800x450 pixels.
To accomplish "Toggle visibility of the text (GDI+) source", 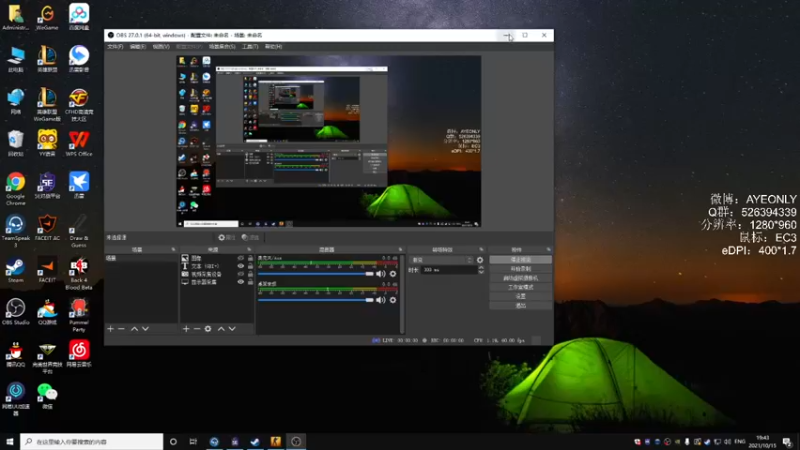I will pos(240,266).
